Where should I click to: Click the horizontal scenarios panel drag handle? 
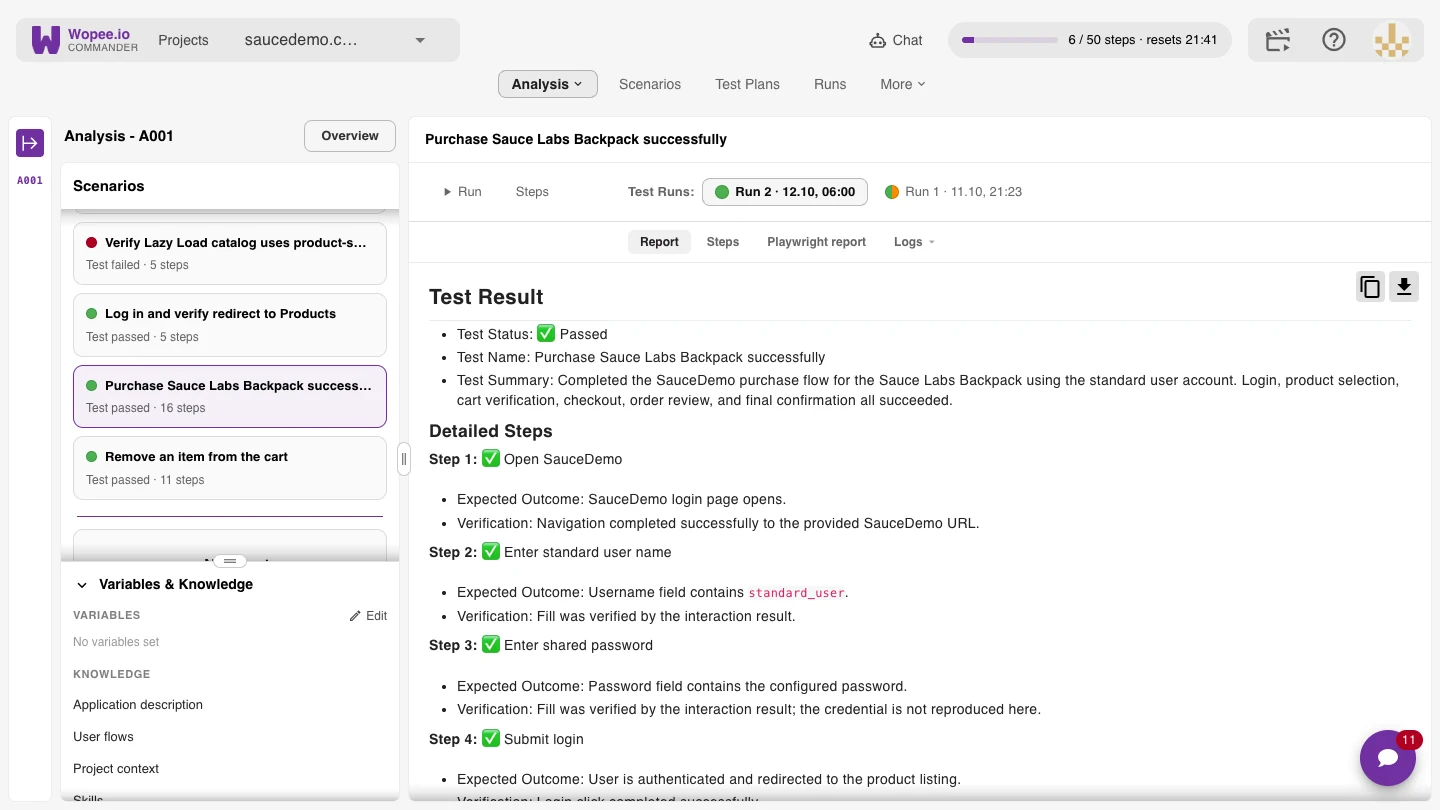pyautogui.click(x=230, y=561)
